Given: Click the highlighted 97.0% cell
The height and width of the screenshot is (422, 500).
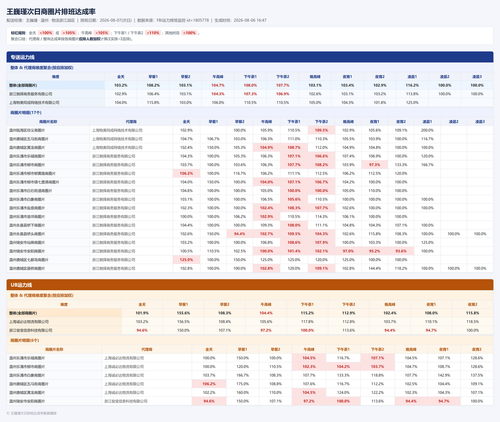Looking at the screenshot, I should tap(348, 251).
